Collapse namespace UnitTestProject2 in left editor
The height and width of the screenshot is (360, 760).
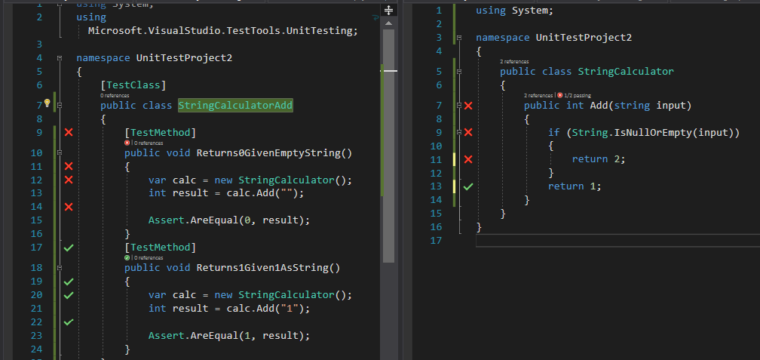coord(59,58)
